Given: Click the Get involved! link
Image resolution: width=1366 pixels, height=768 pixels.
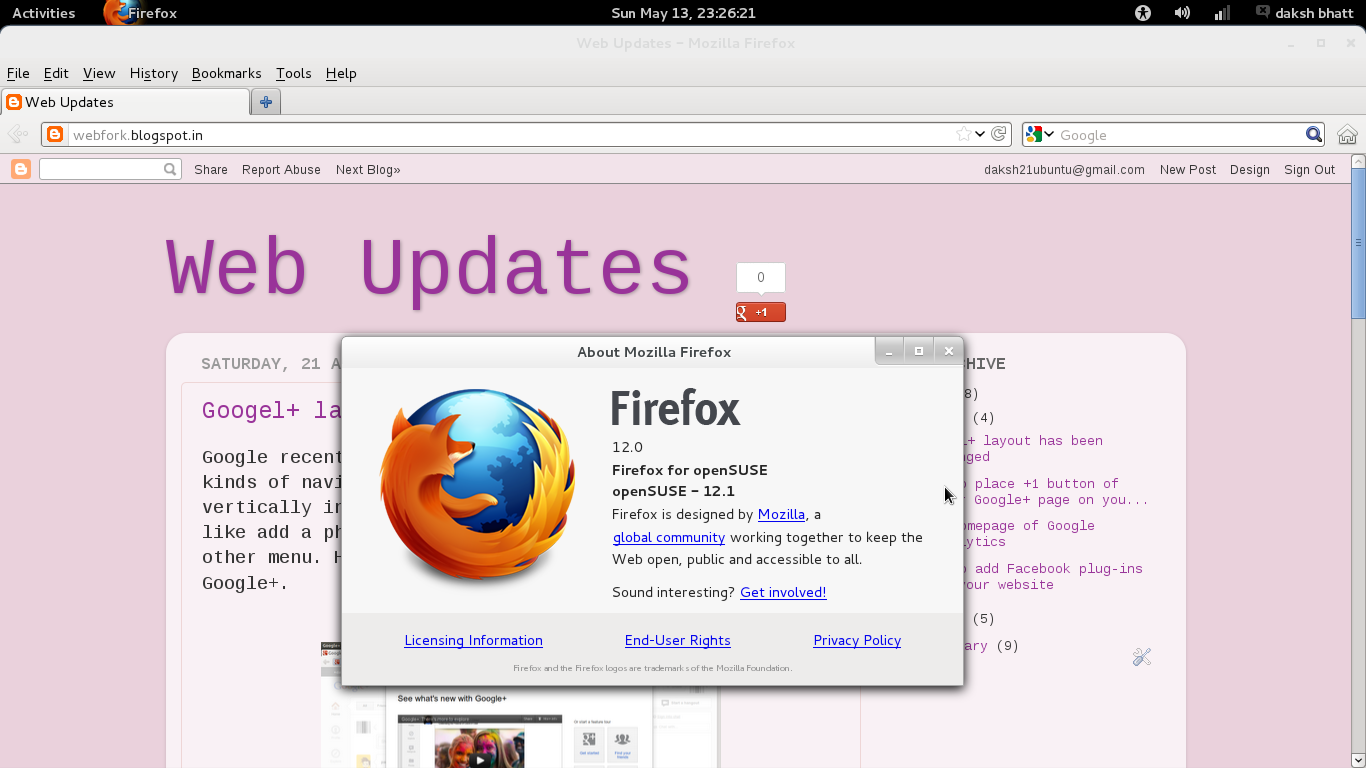Looking at the screenshot, I should (783, 592).
